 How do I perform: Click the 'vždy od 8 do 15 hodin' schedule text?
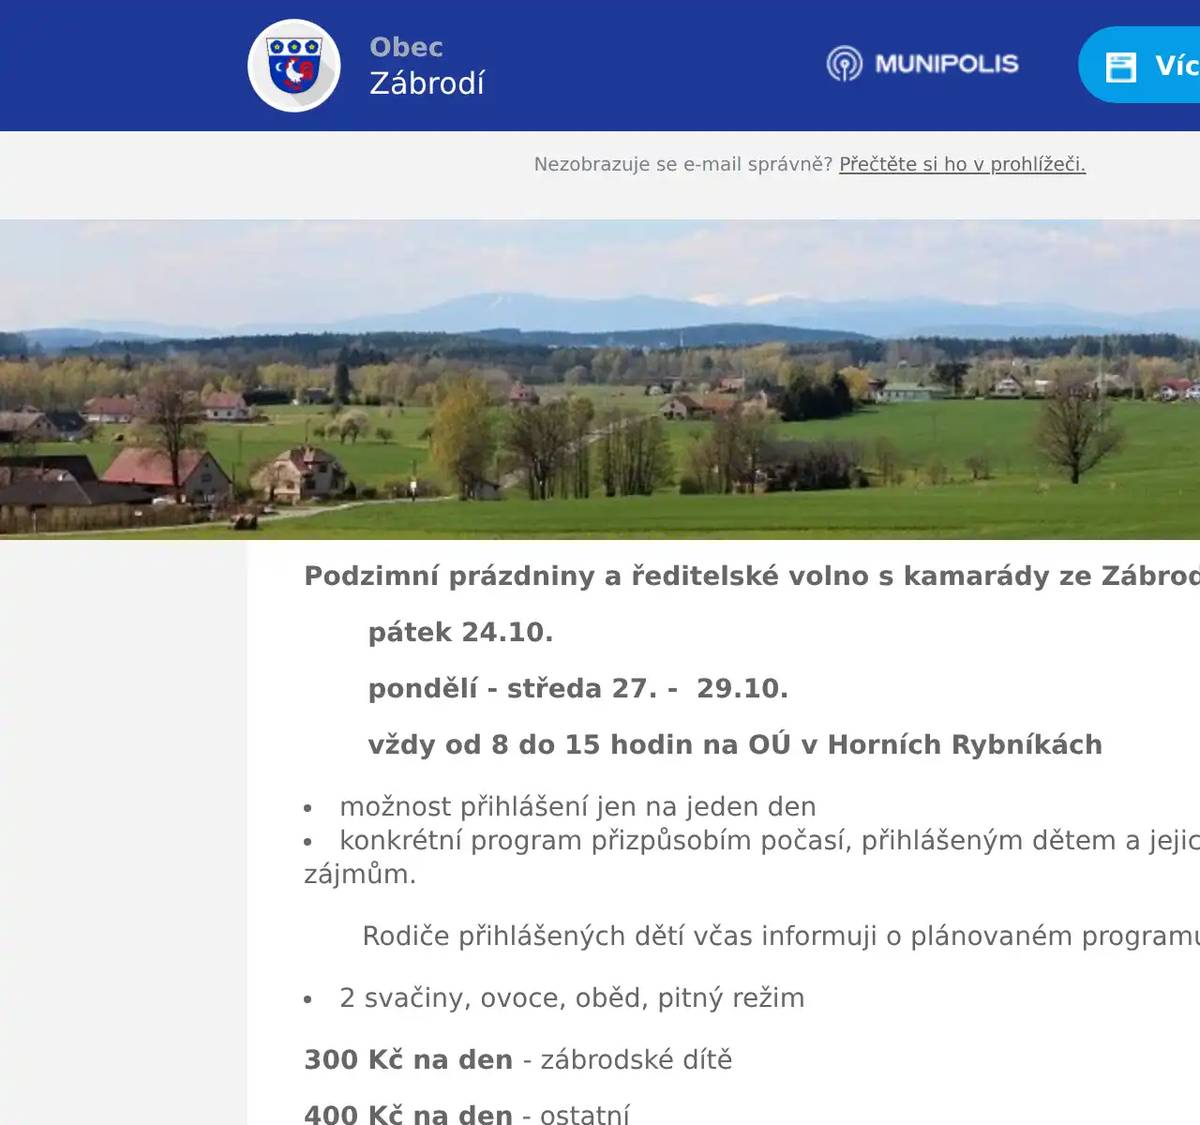735,744
